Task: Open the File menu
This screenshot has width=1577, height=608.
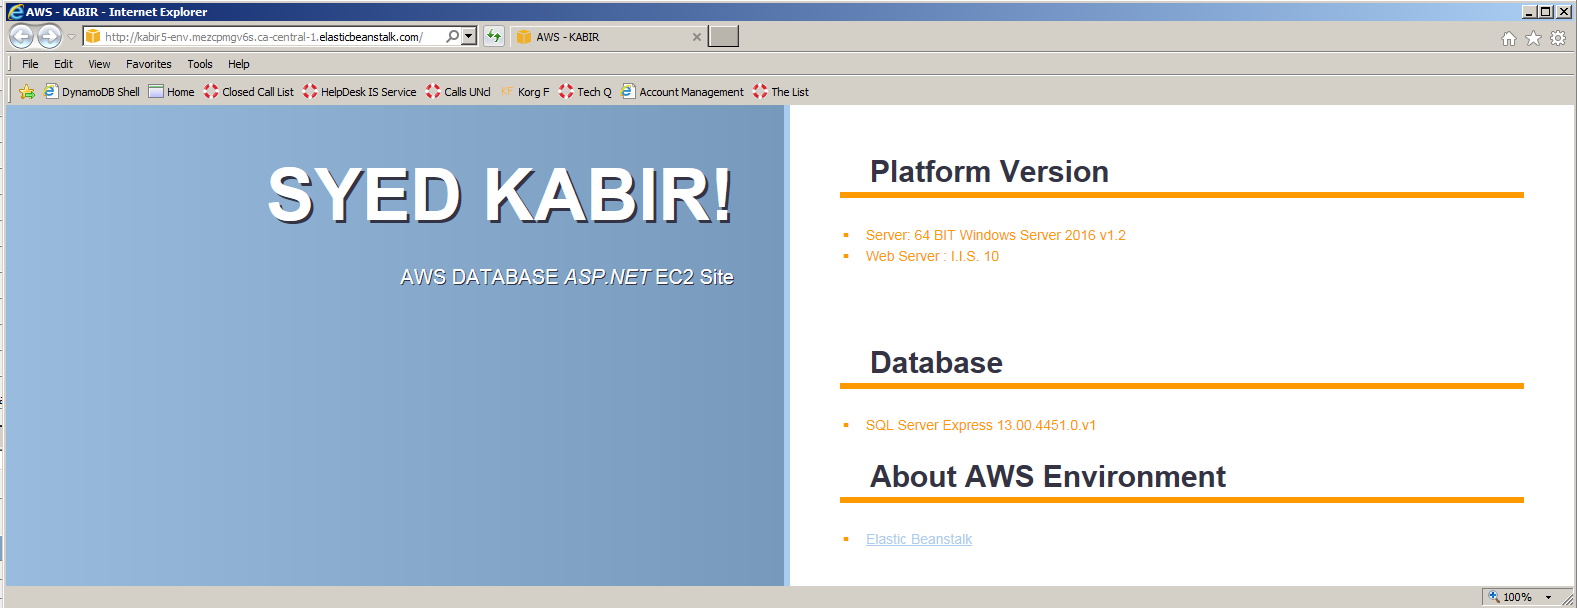Action: 30,64
